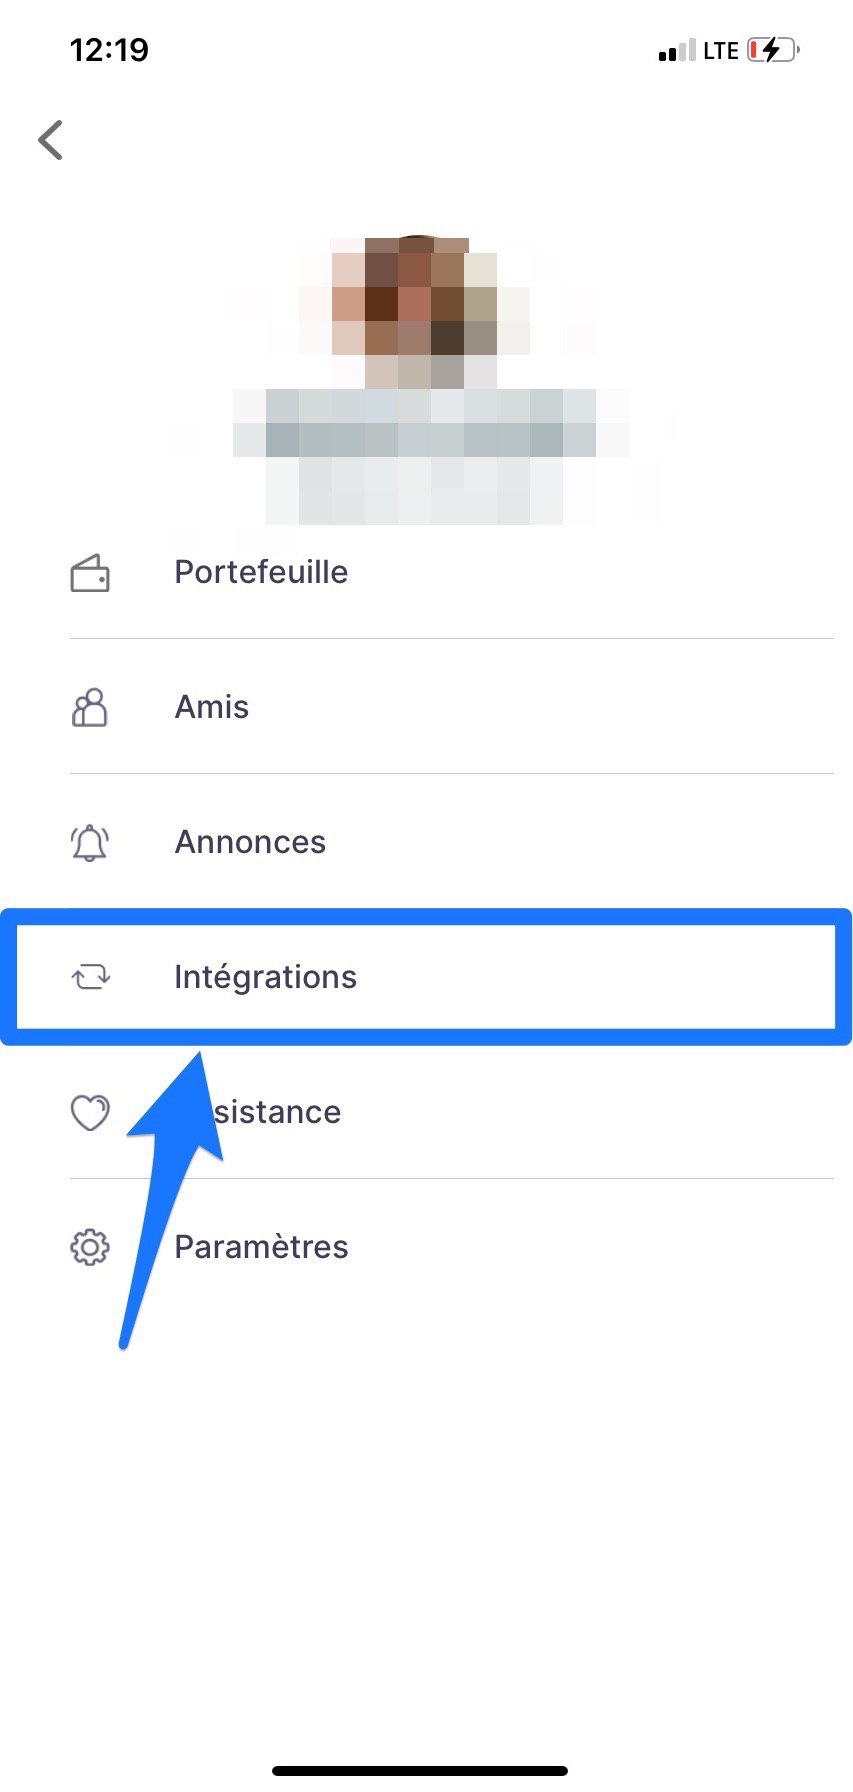
Task: Tap the heart icon for Assistance
Action: tap(90, 1112)
